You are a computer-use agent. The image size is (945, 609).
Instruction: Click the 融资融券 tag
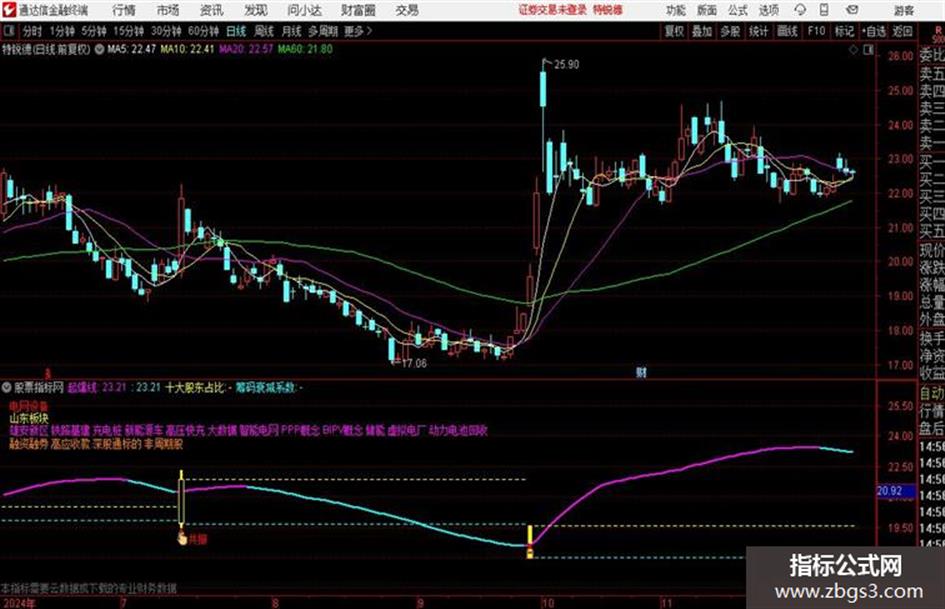tap(28, 444)
